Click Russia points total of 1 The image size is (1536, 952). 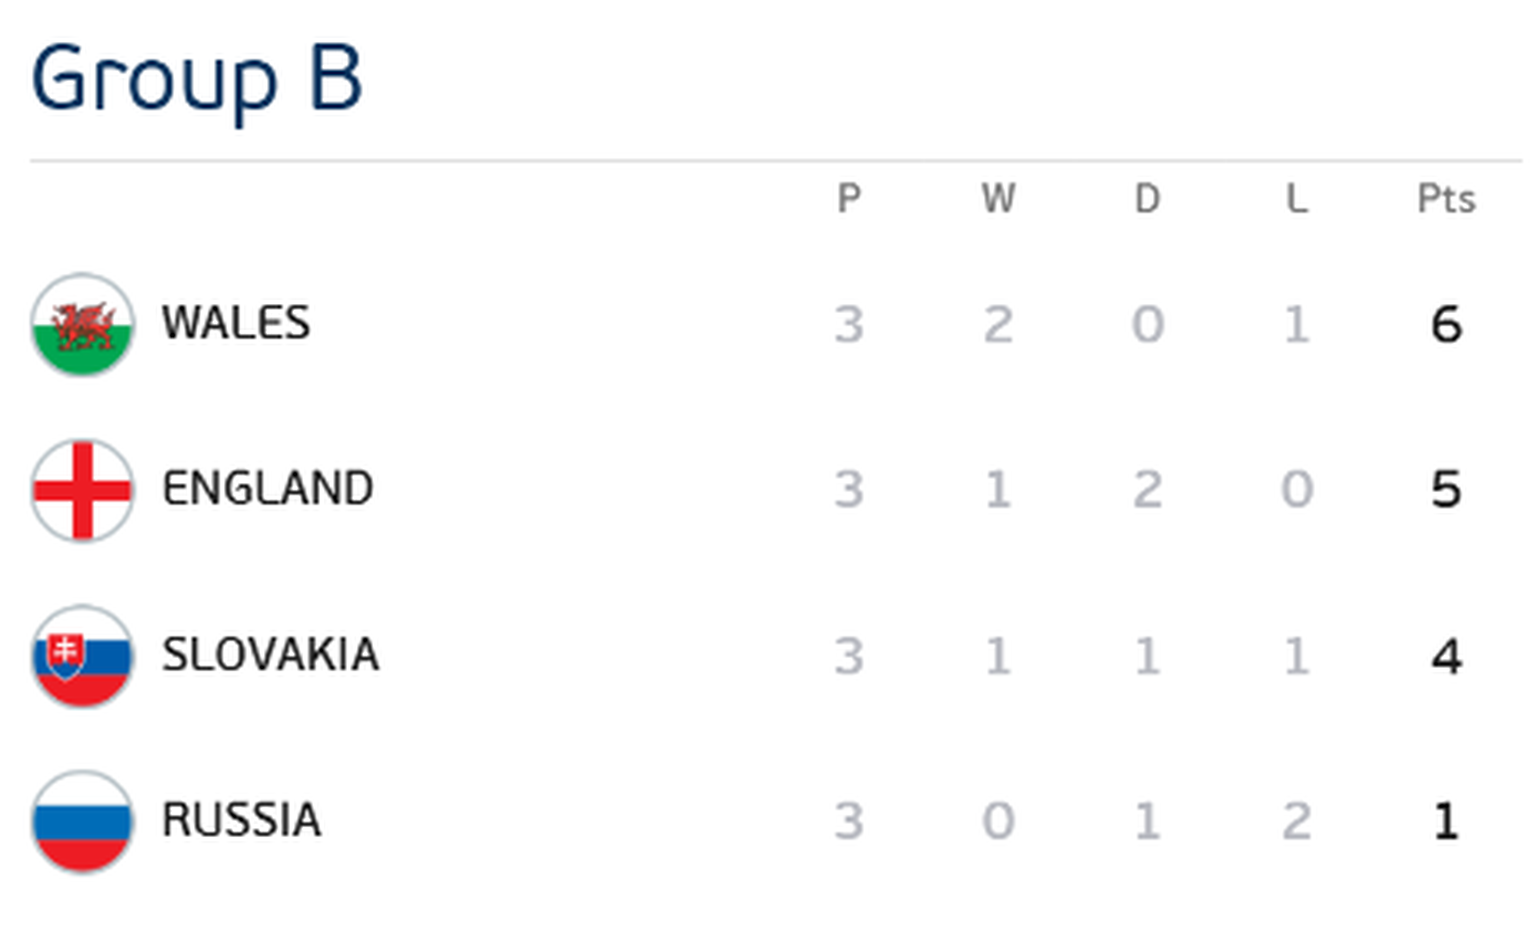click(1446, 821)
